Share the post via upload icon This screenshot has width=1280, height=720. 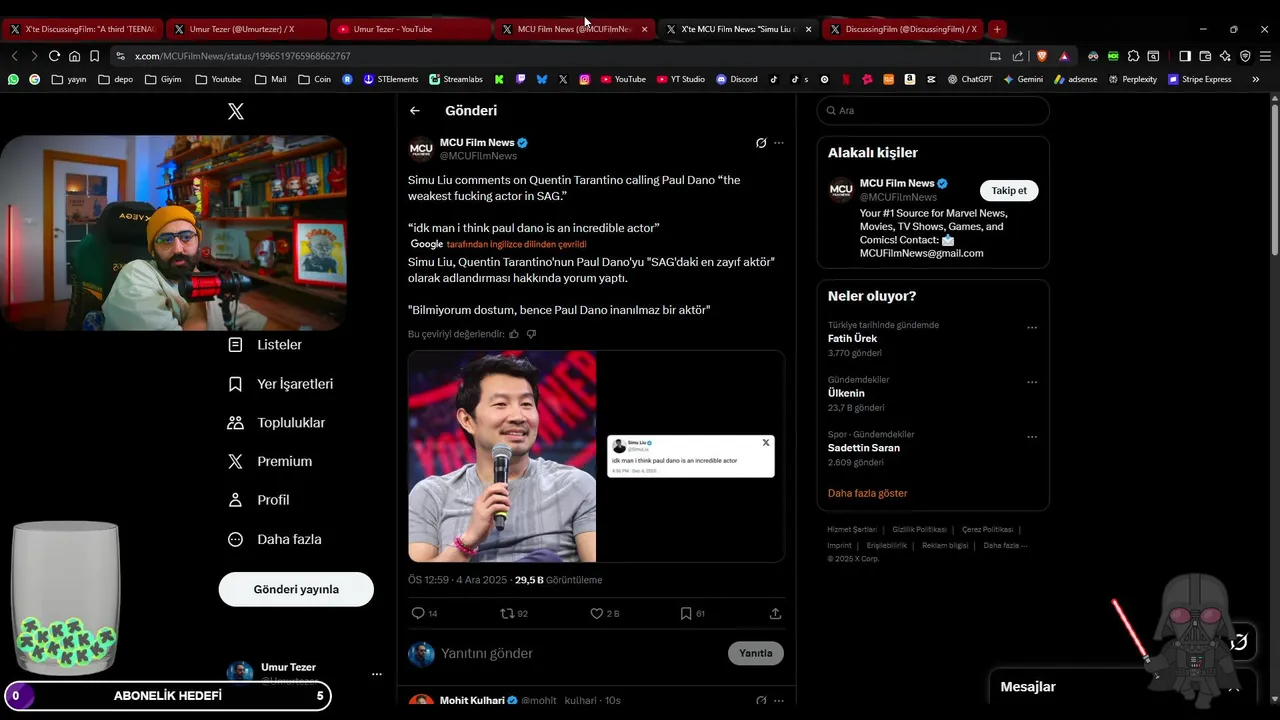[775, 613]
